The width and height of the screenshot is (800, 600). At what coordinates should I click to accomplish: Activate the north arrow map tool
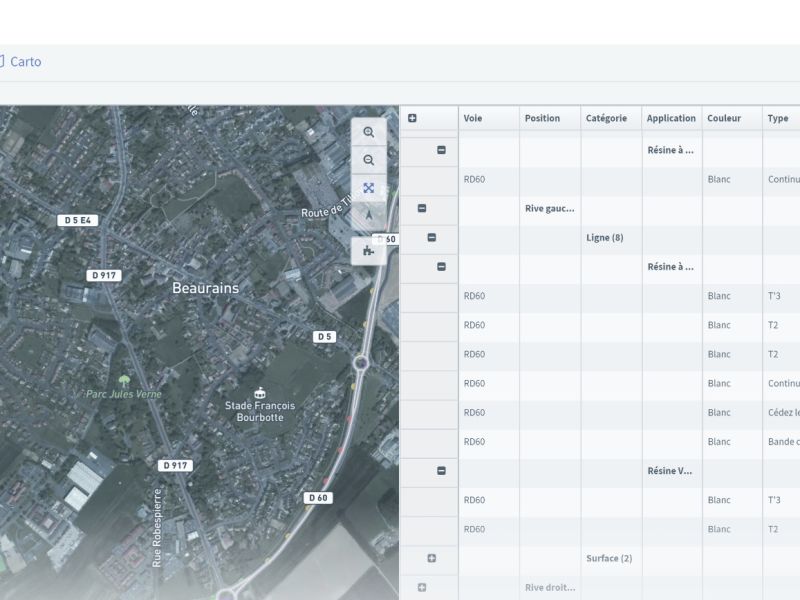368,215
